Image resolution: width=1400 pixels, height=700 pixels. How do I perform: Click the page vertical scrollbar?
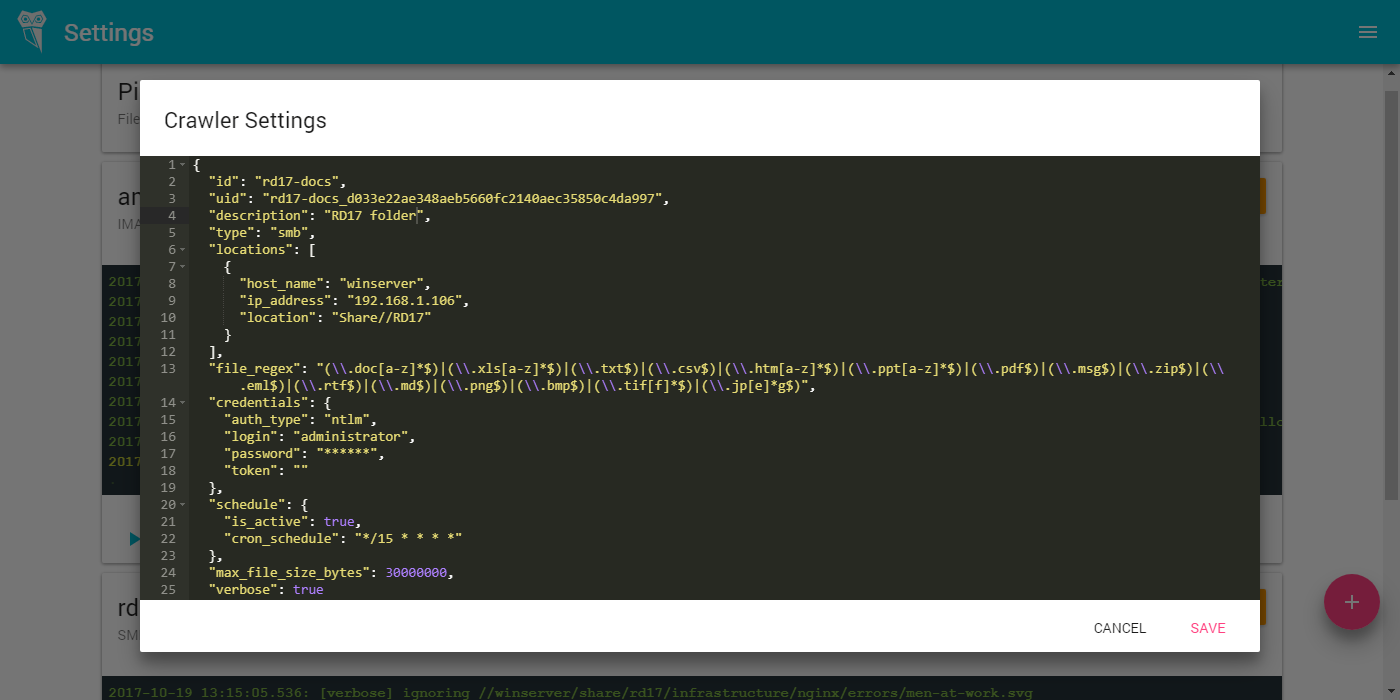coord(1391,295)
